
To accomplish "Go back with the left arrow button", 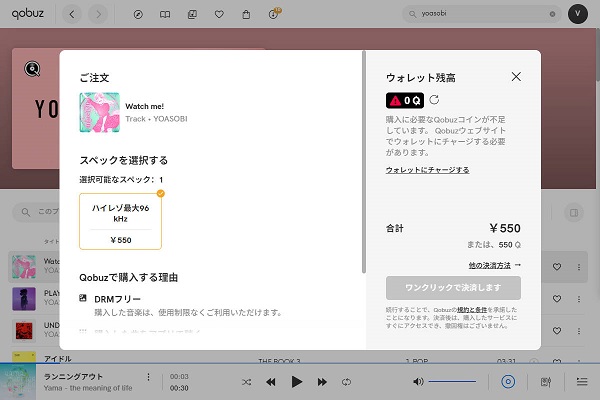I will [72, 14].
